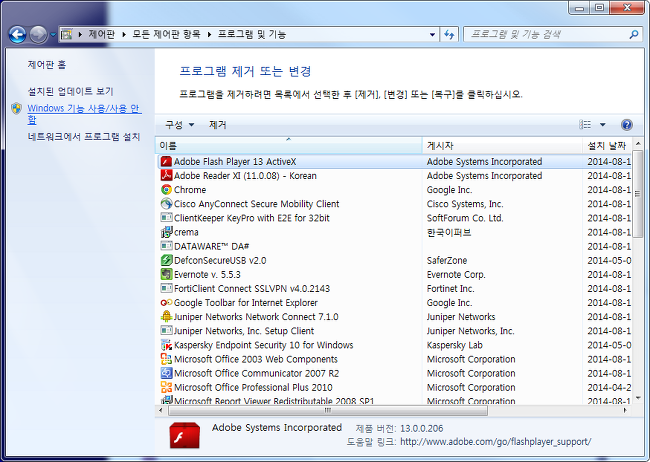Click the large Flash icon in details pane
Viewport: 650px width, 462px height.
184,435
